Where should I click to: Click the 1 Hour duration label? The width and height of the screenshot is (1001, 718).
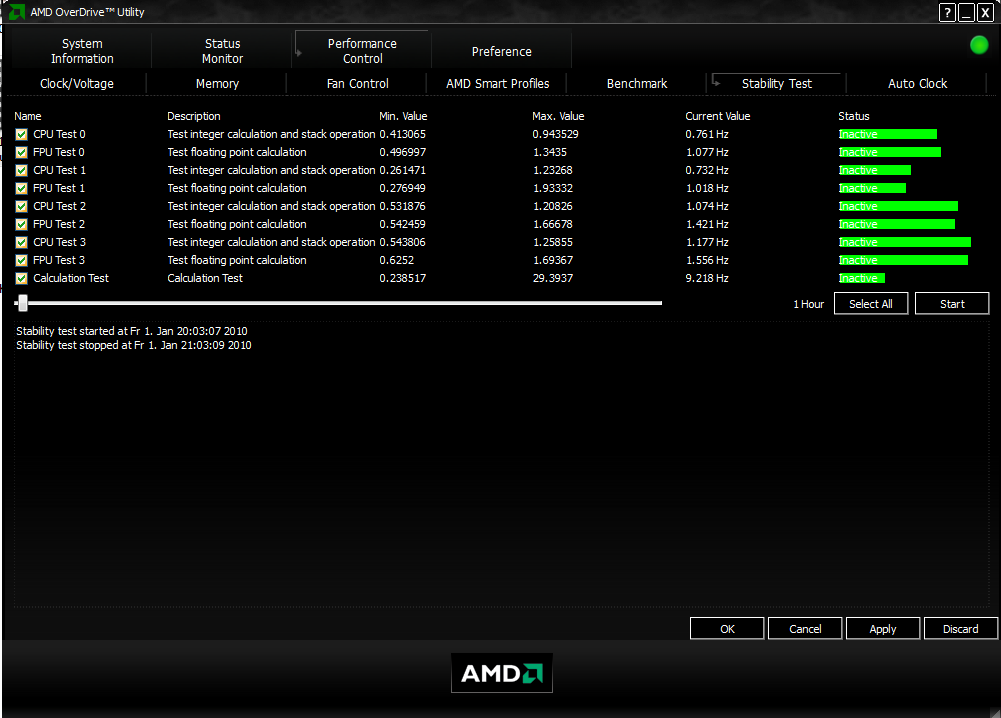click(808, 304)
